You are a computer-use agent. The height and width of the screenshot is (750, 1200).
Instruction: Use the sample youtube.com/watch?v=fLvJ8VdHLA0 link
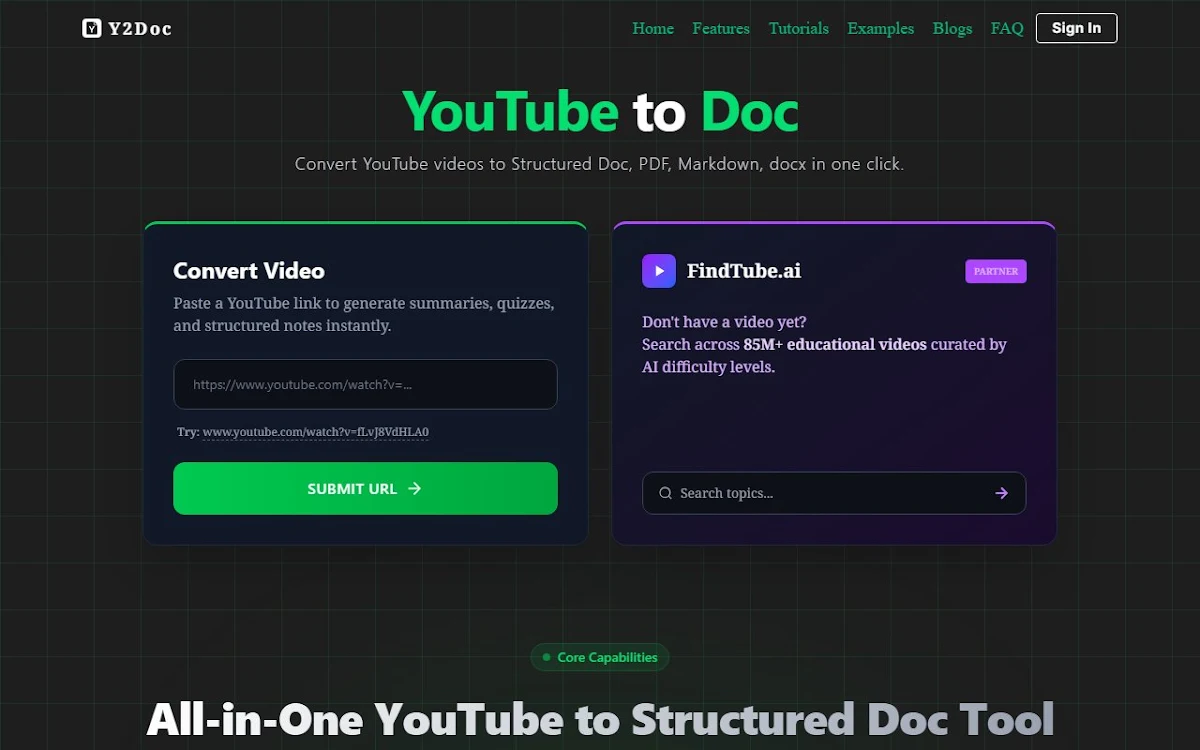pyautogui.click(x=315, y=432)
